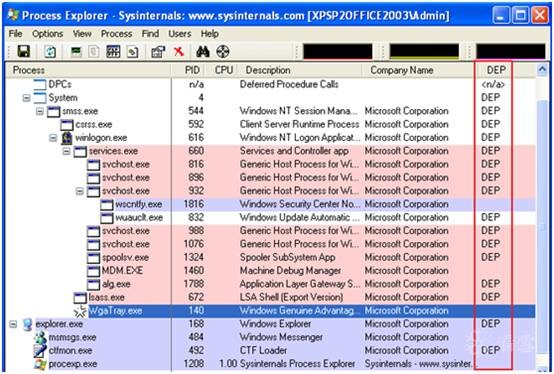Click the middle commit history mini graph
554x374 pixels.
point(424,52)
